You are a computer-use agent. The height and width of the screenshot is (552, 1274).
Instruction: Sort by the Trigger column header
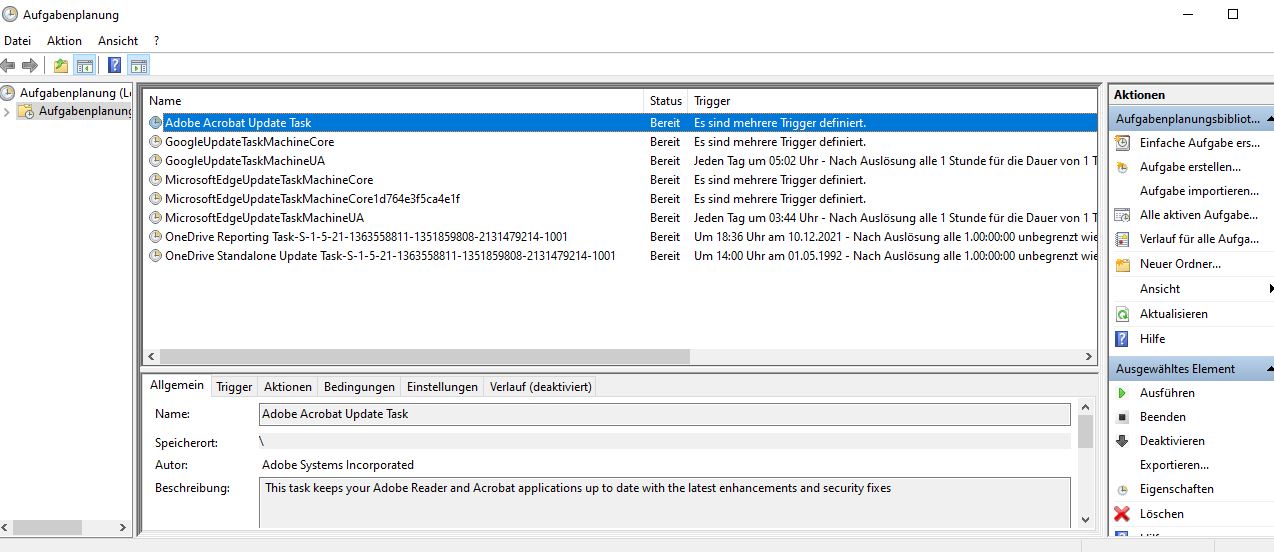[x=893, y=101]
